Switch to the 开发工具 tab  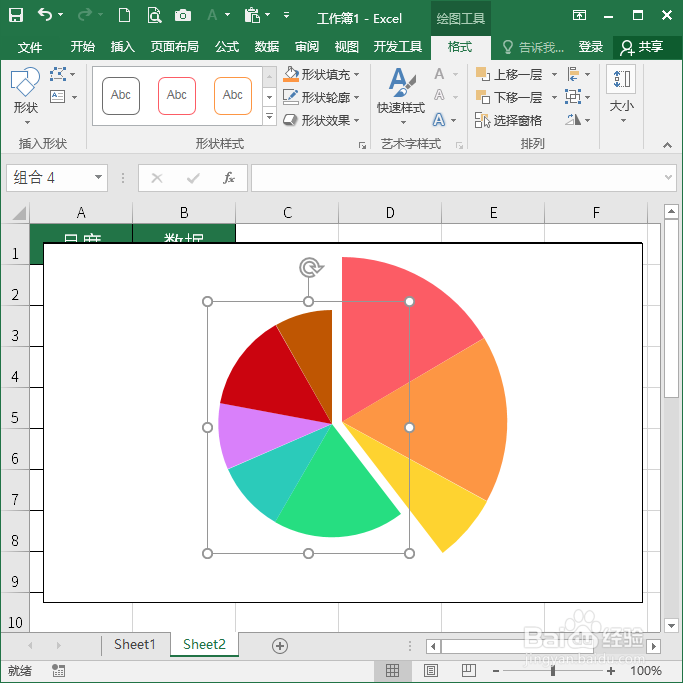point(398,47)
